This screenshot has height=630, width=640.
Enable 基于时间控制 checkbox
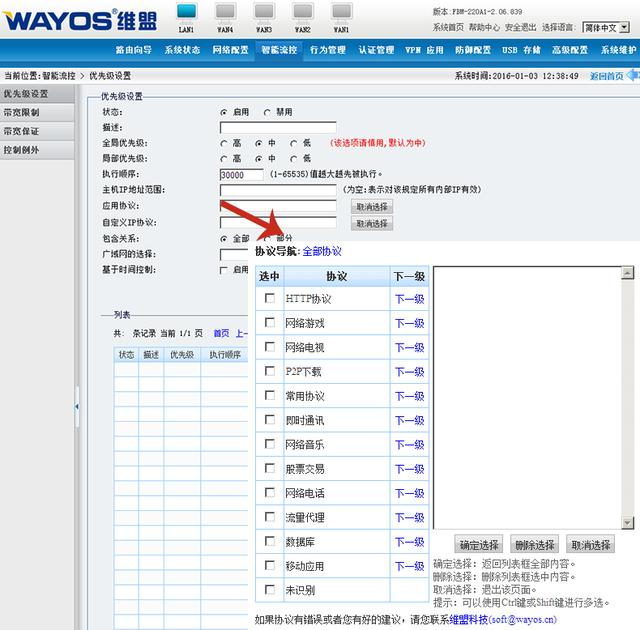[x=224, y=270]
